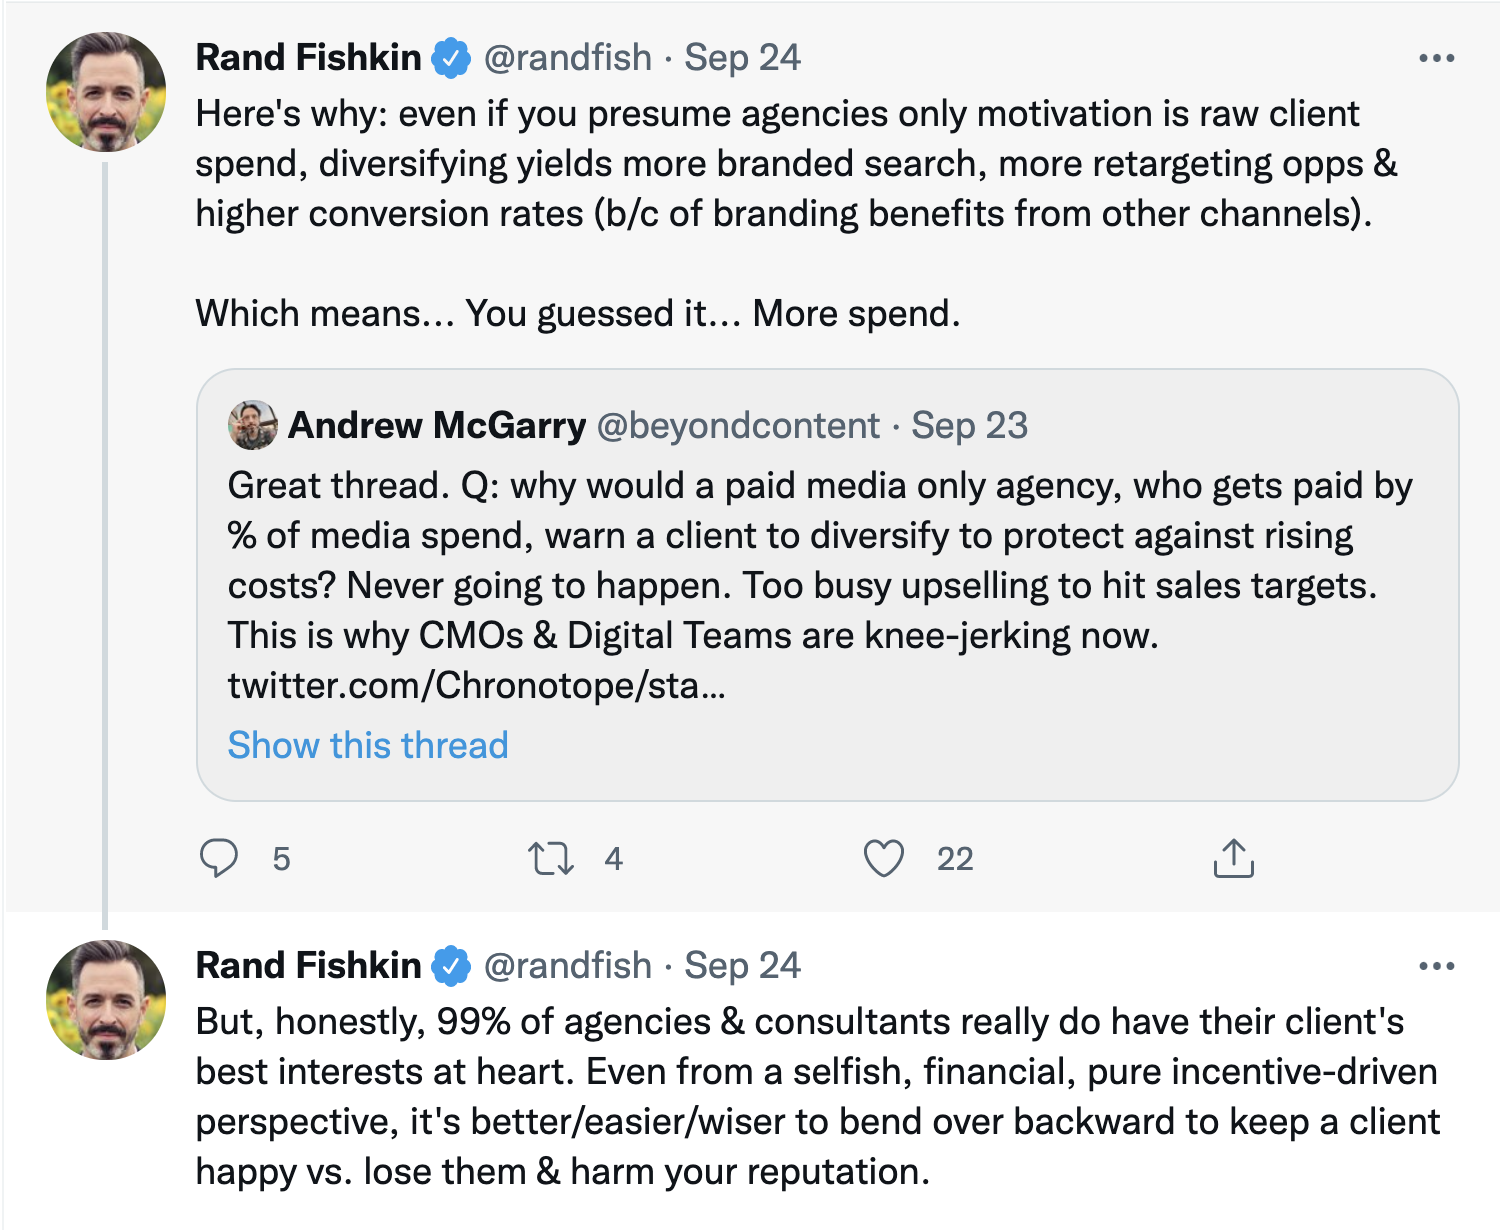Click Rand Fishkin's name on first tweet
The image size is (1500, 1230).
pos(308,58)
